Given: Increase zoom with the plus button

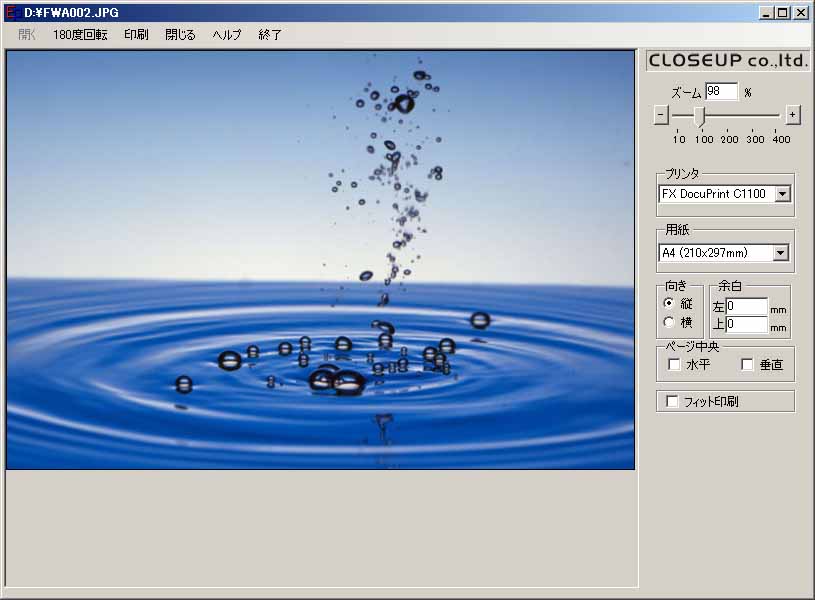Looking at the screenshot, I should 792,115.
